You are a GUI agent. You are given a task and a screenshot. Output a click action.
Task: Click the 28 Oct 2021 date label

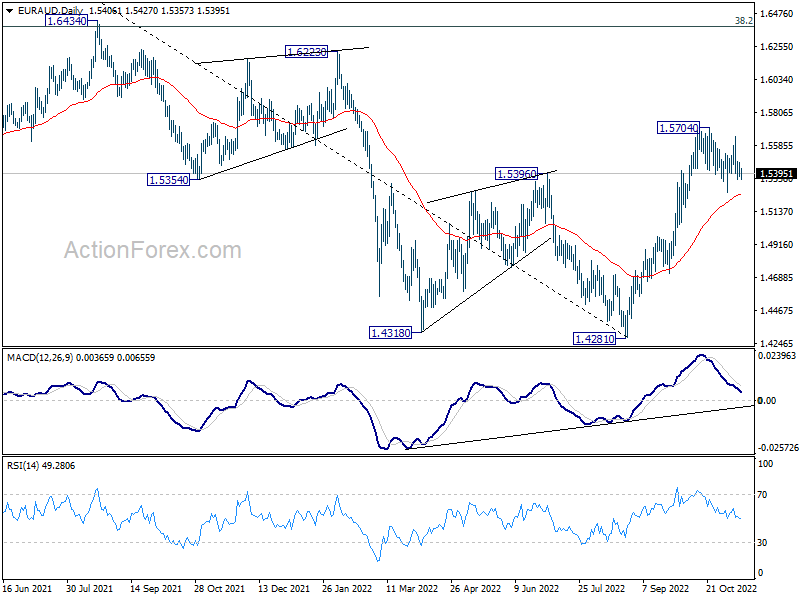(x=219, y=588)
